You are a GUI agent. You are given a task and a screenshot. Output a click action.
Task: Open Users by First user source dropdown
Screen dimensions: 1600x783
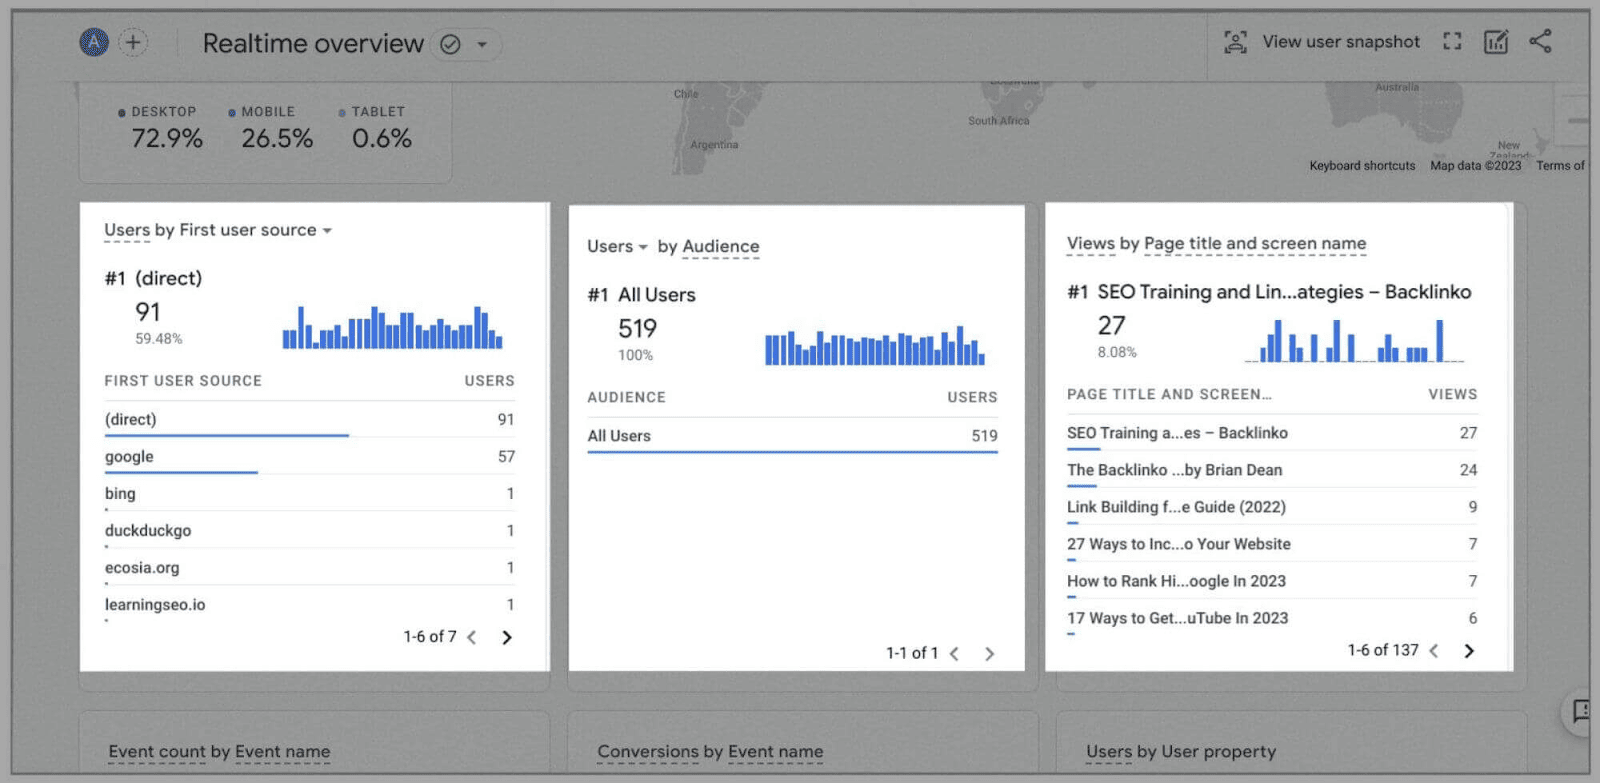[326, 230]
